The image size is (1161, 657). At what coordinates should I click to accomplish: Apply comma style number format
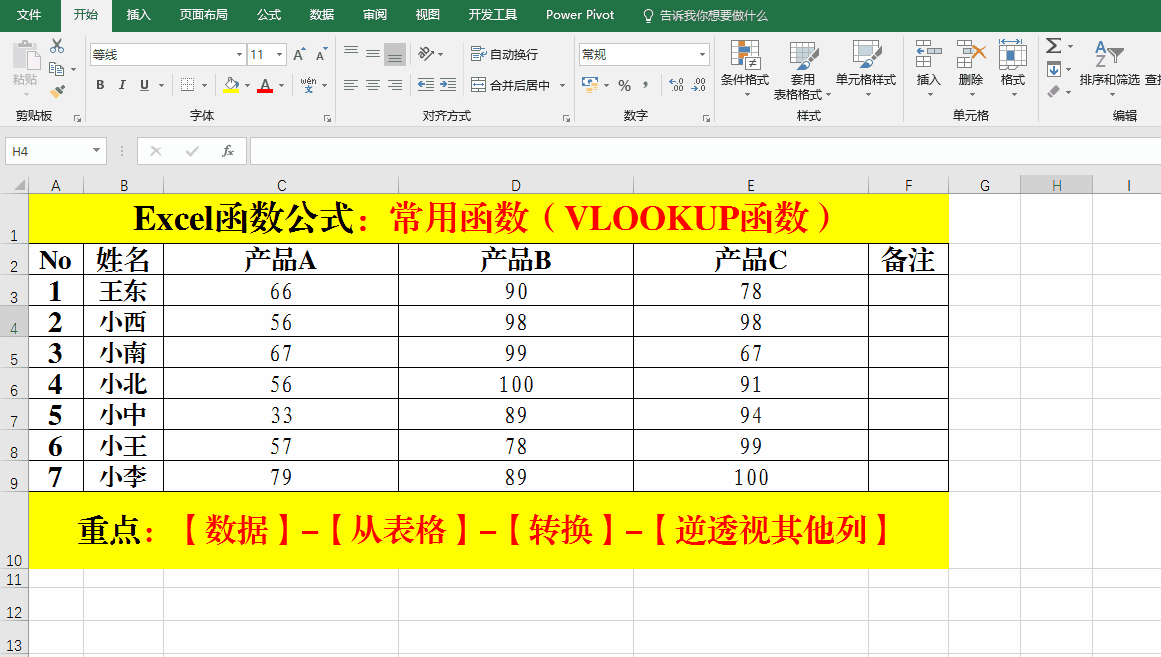[646, 85]
